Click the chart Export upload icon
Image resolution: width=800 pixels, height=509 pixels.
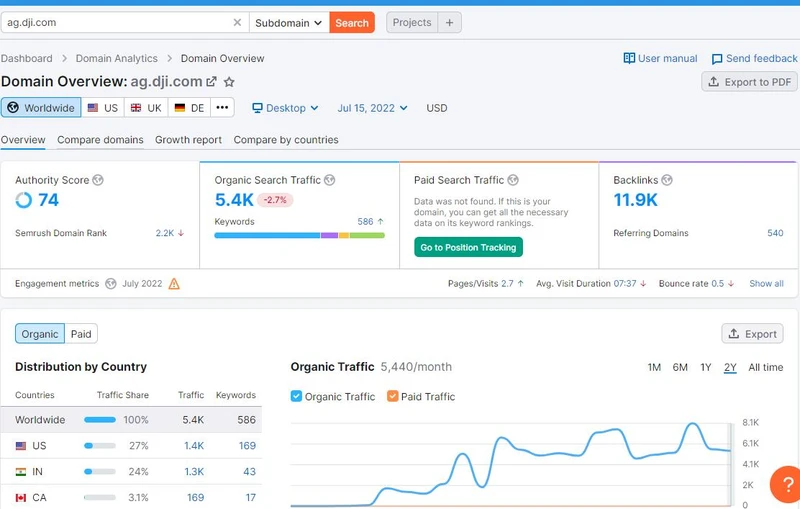734,334
